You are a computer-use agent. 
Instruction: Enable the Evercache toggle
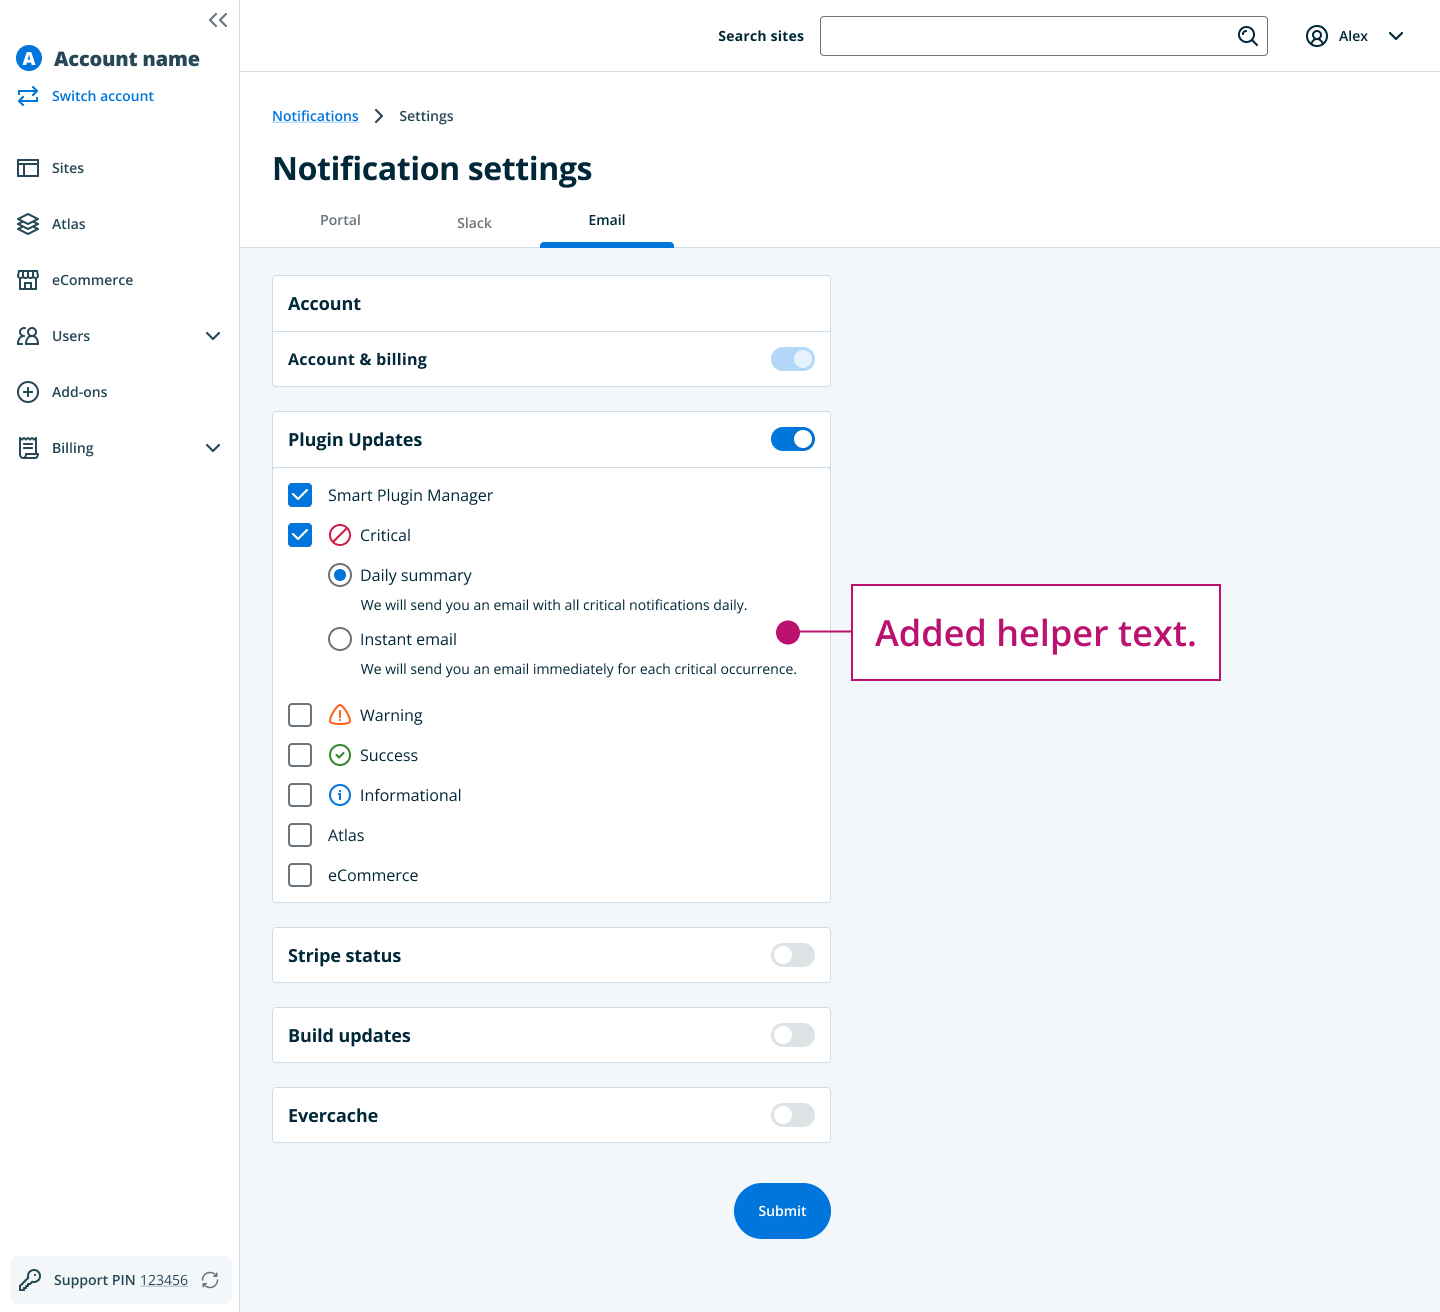click(x=793, y=1115)
